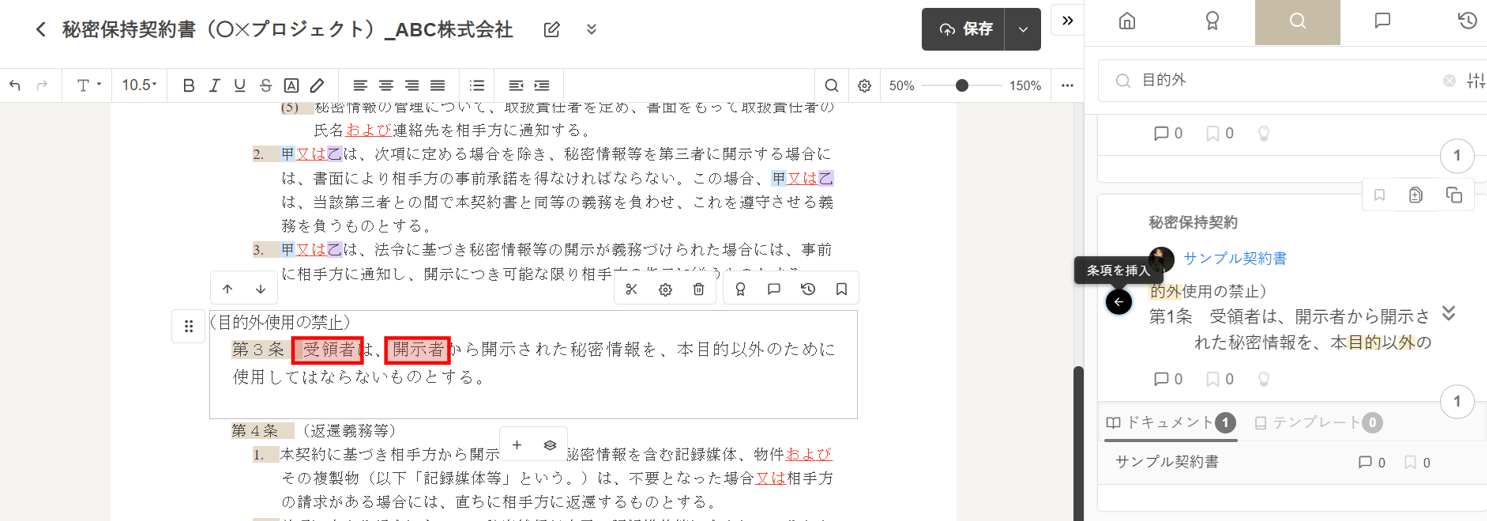Click the 保存 save button

pos(964,30)
